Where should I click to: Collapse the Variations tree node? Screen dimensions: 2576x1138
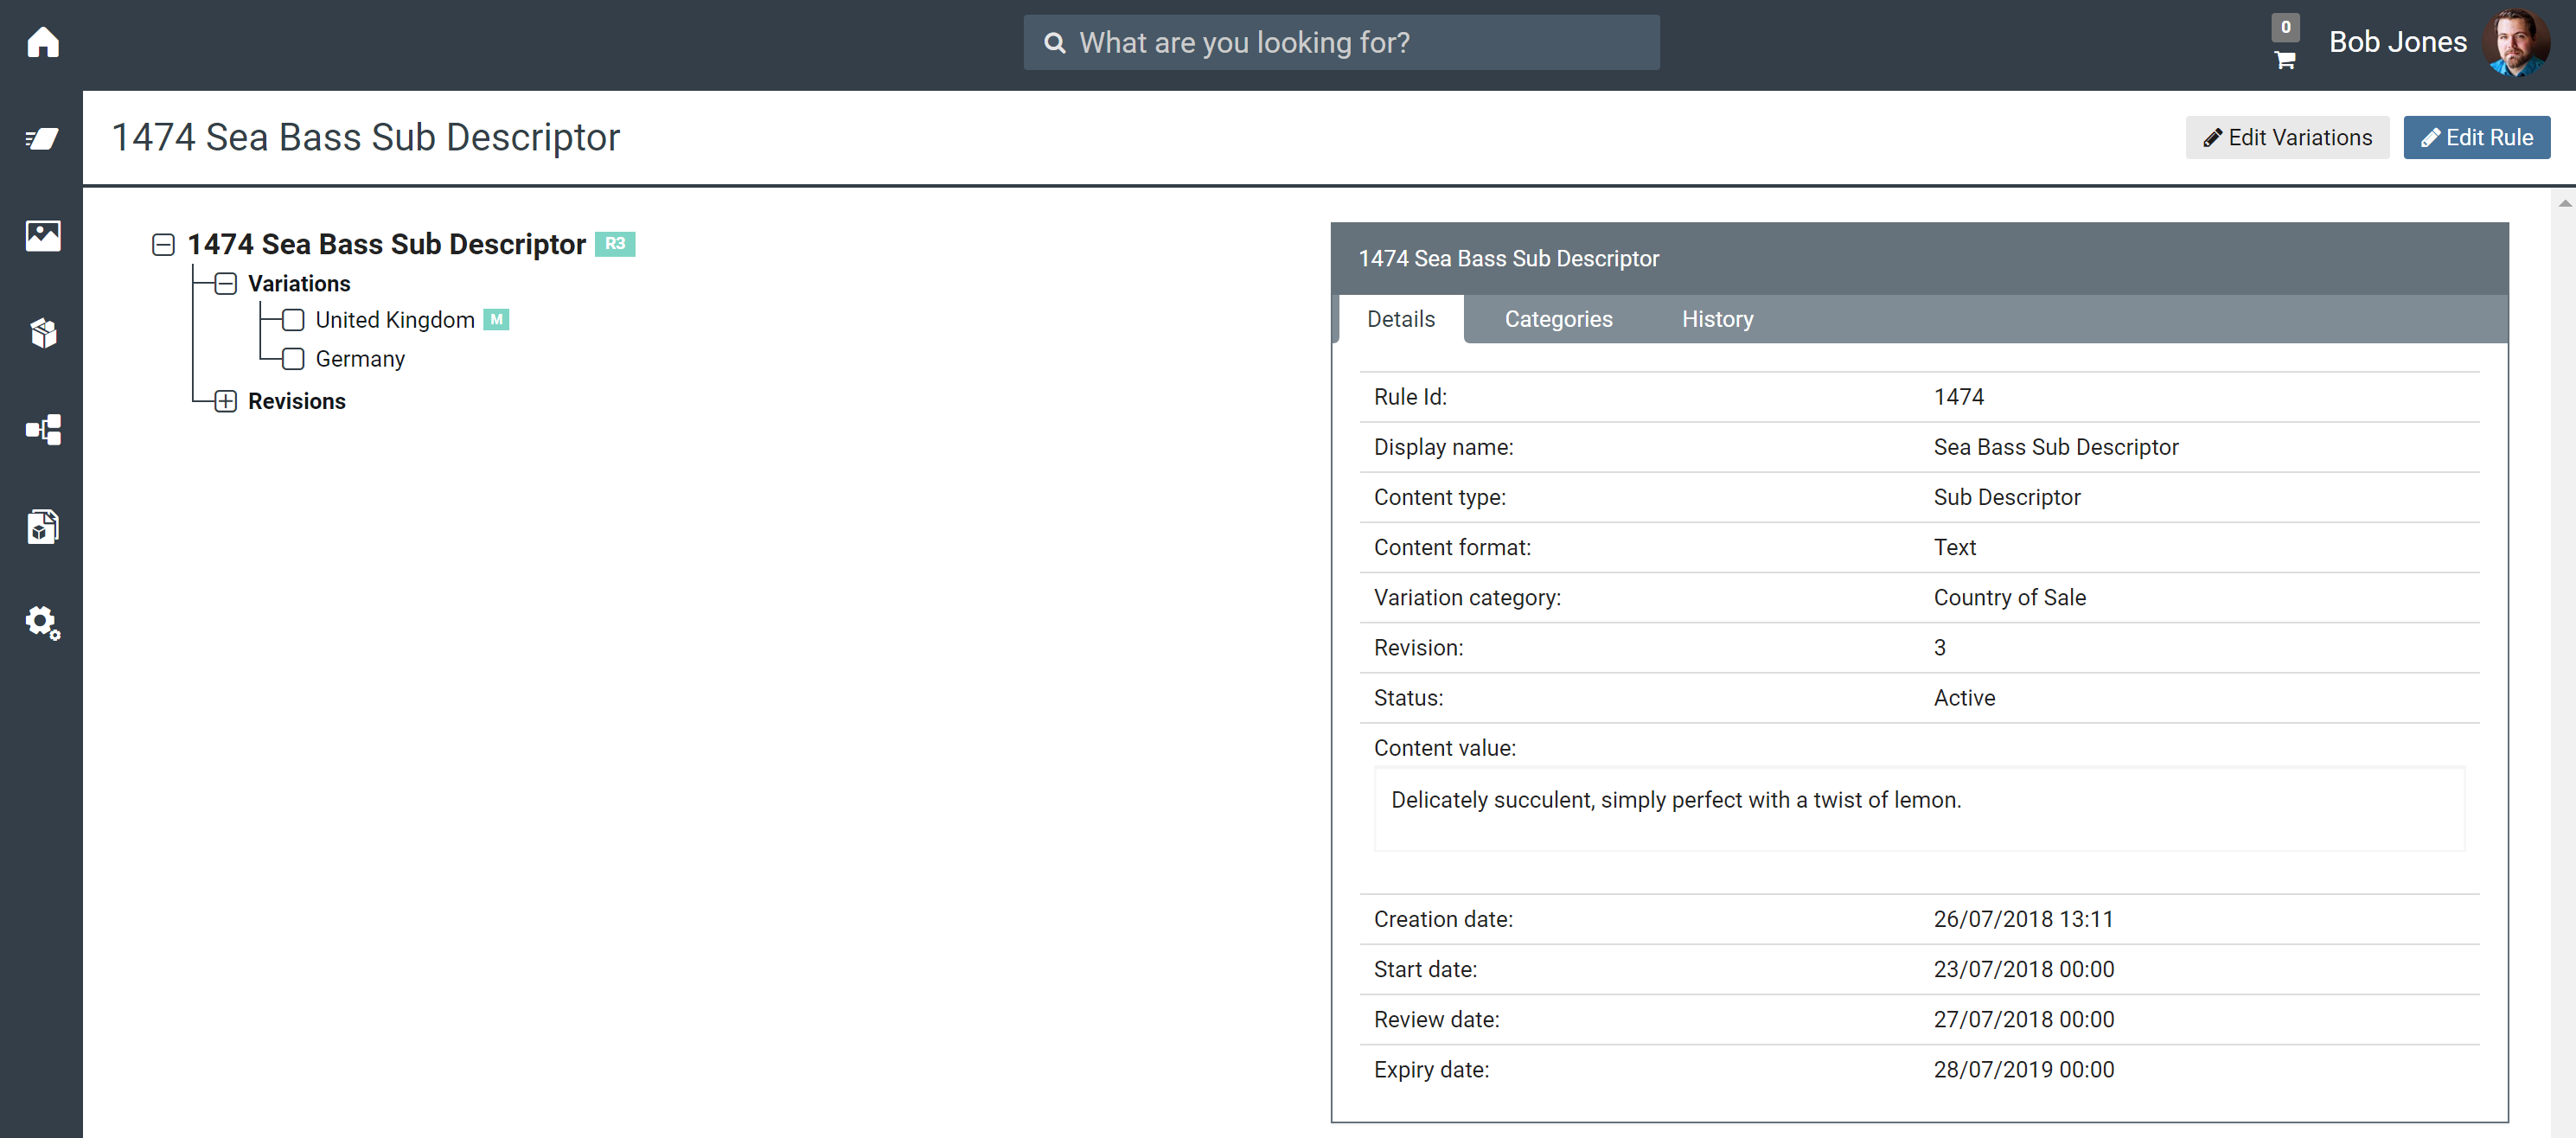click(226, 284)
